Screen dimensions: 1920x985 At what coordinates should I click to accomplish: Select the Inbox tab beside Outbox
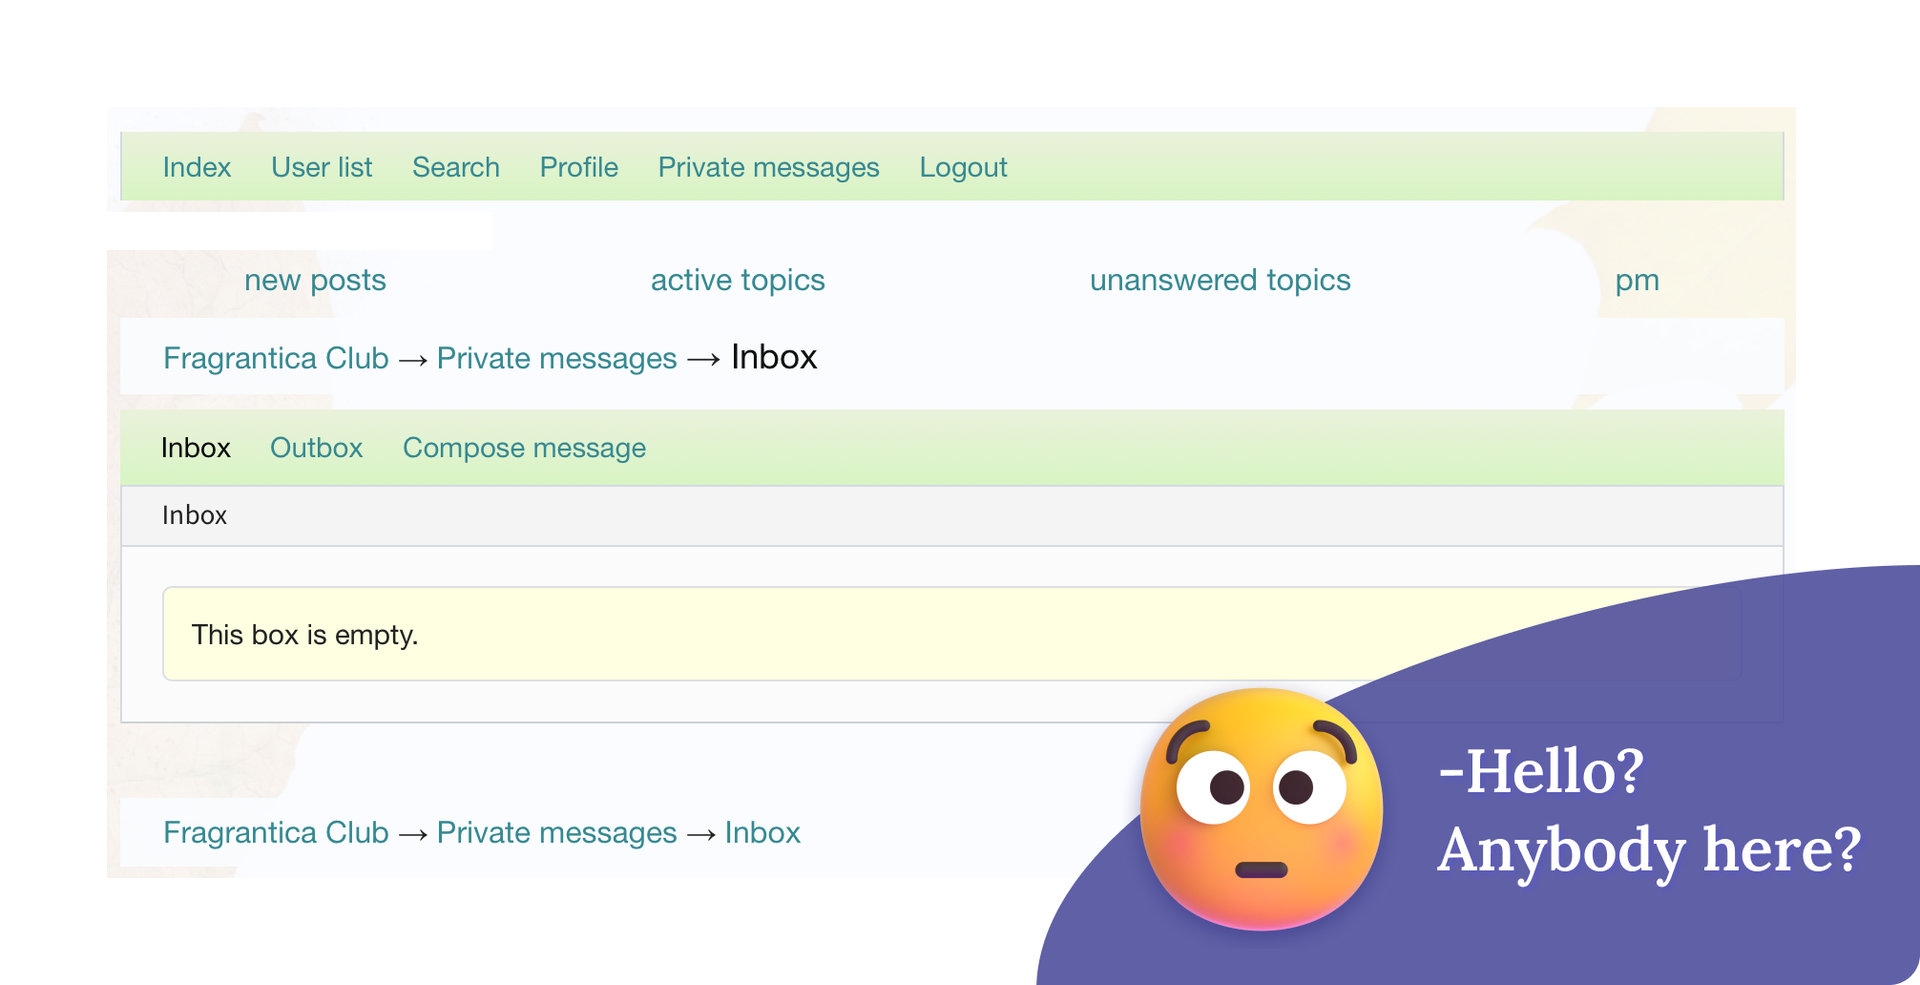(x=195, y=448)
